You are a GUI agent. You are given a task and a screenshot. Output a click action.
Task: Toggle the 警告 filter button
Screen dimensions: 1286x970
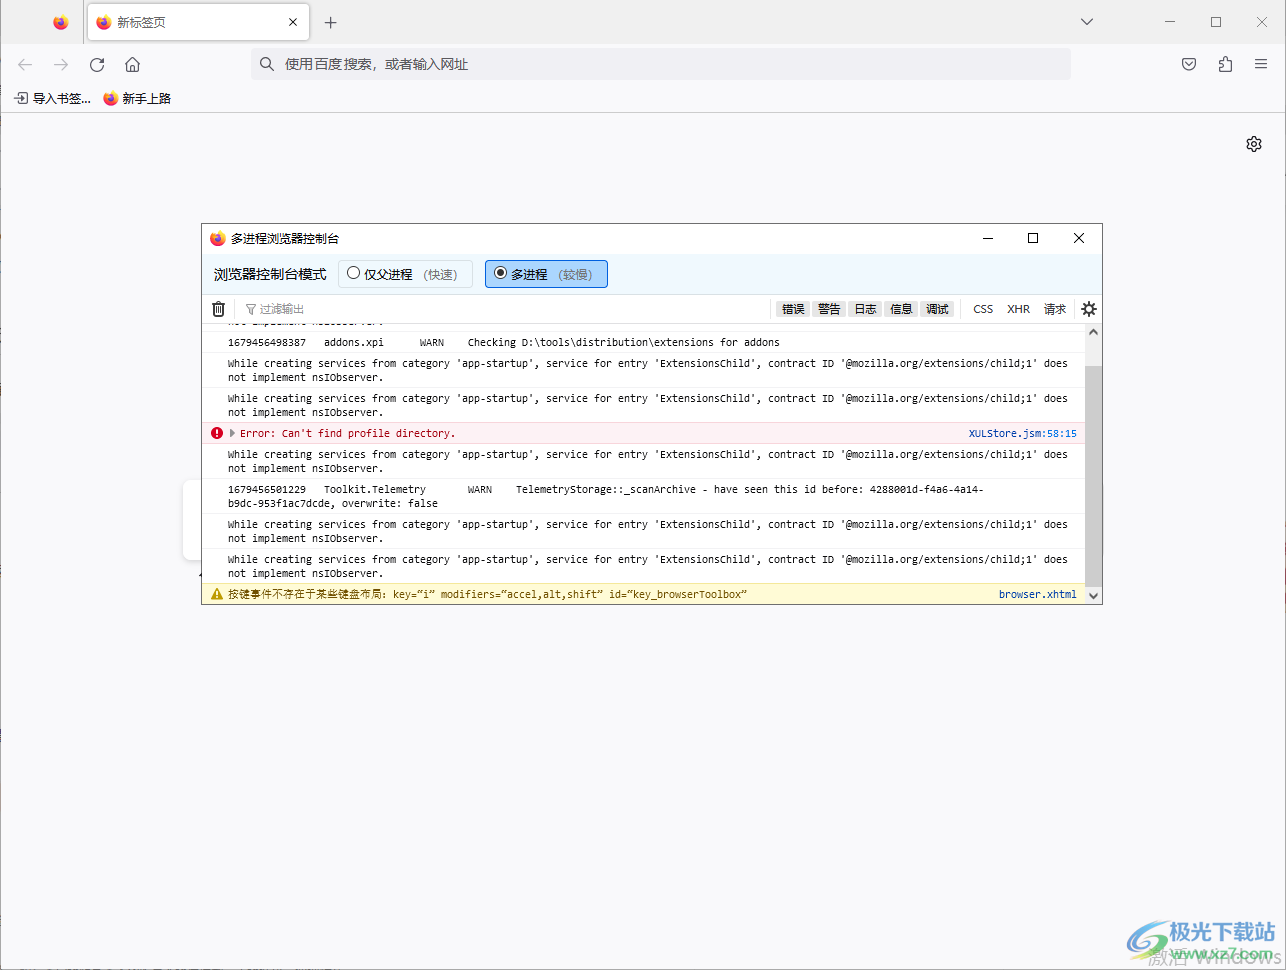[829, 309]
